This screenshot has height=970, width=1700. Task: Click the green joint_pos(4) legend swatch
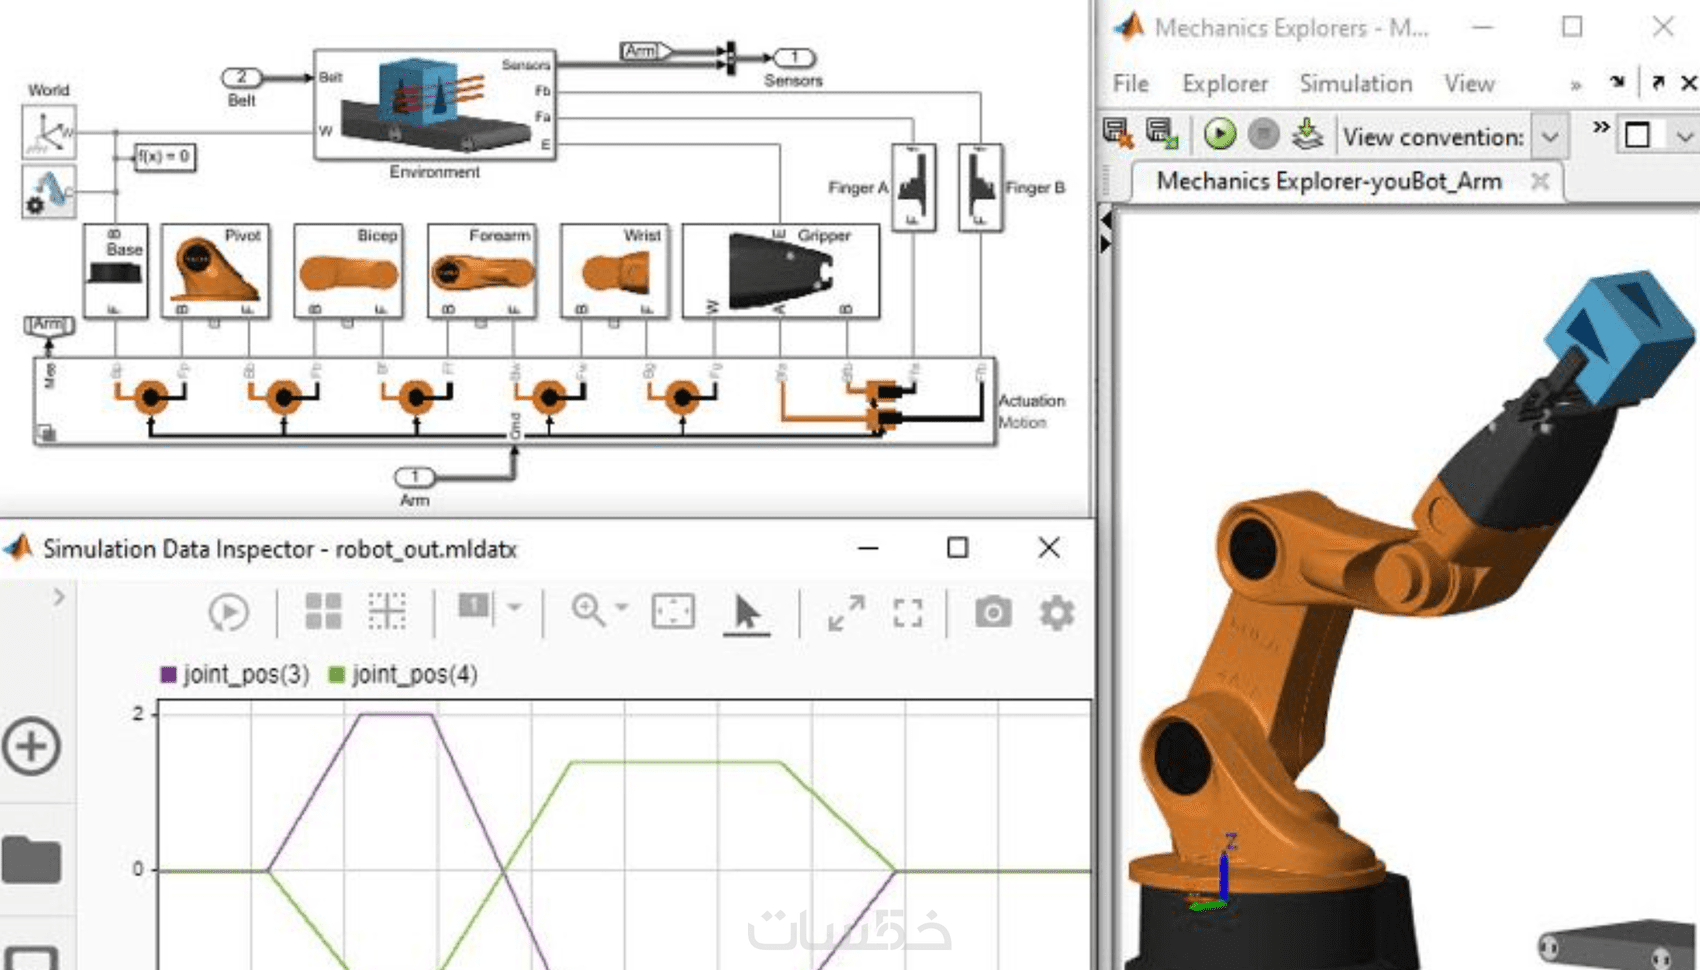(336, 675)
